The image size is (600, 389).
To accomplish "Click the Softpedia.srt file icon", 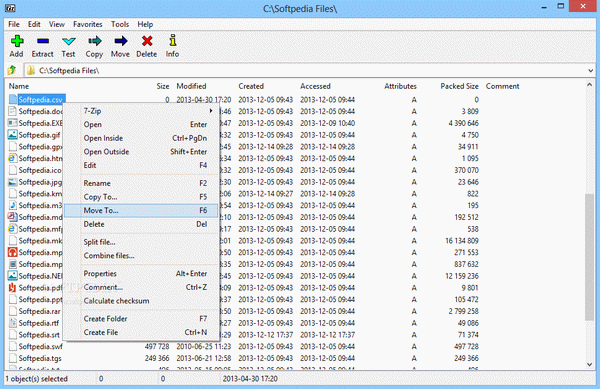I will (x=13, y=335).
